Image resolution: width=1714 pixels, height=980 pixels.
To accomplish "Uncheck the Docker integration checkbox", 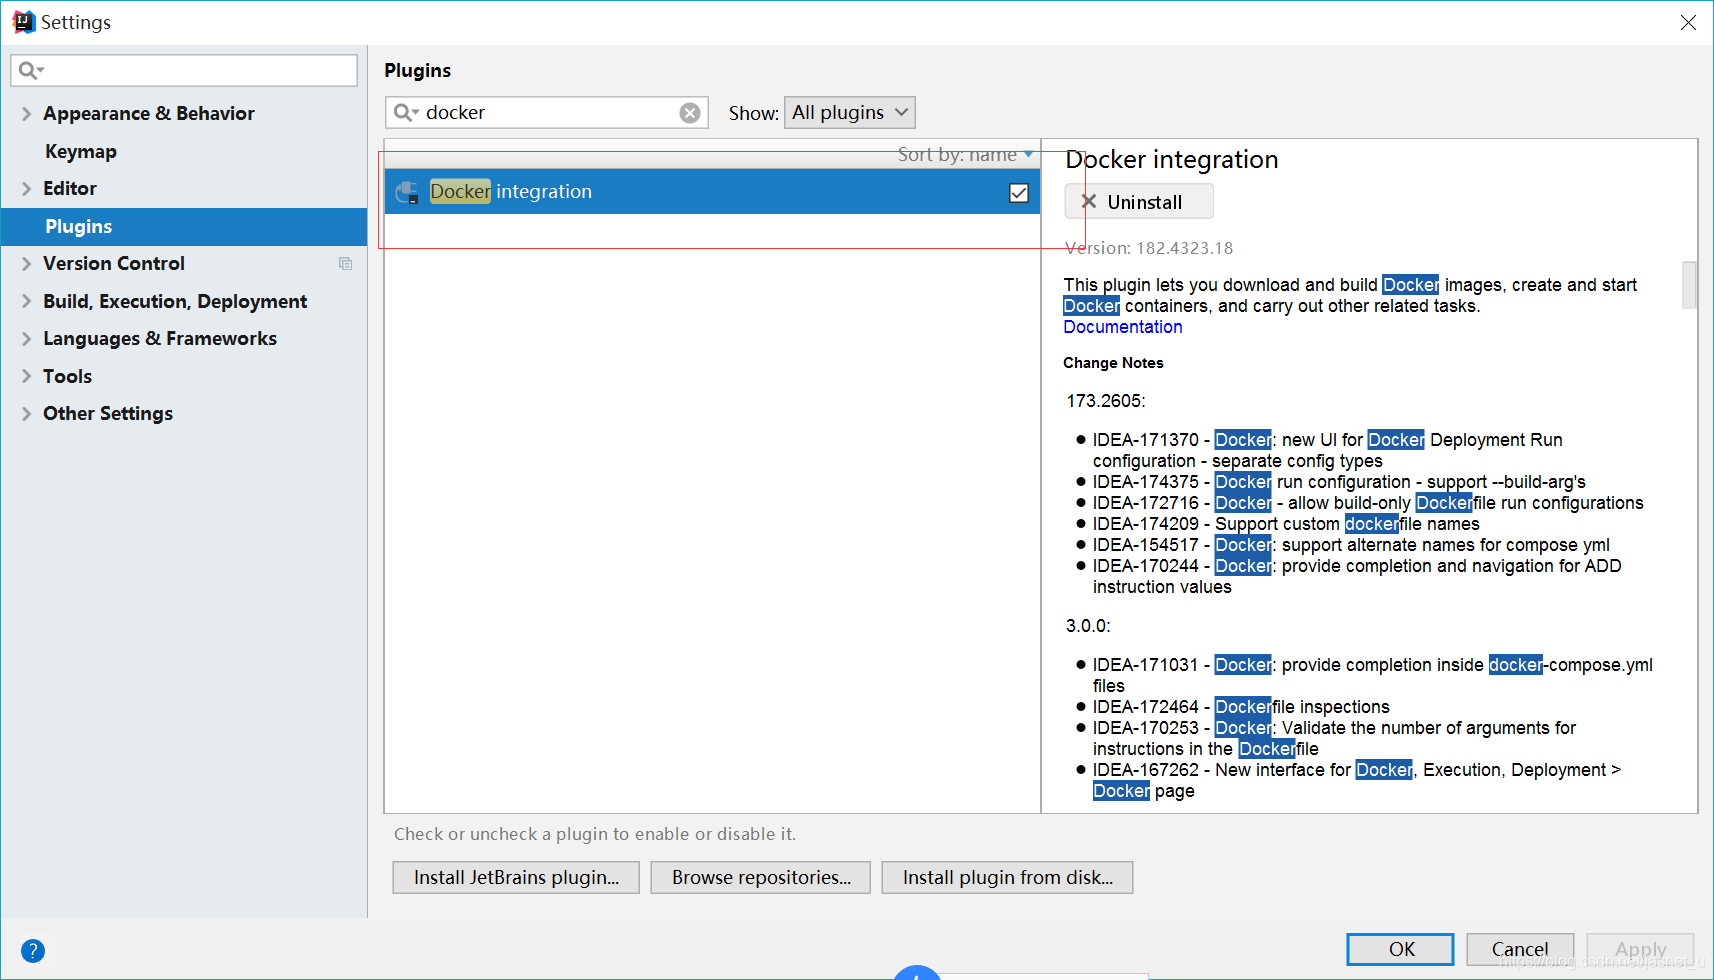I will pyautogui.click(x=1019, y=193).
